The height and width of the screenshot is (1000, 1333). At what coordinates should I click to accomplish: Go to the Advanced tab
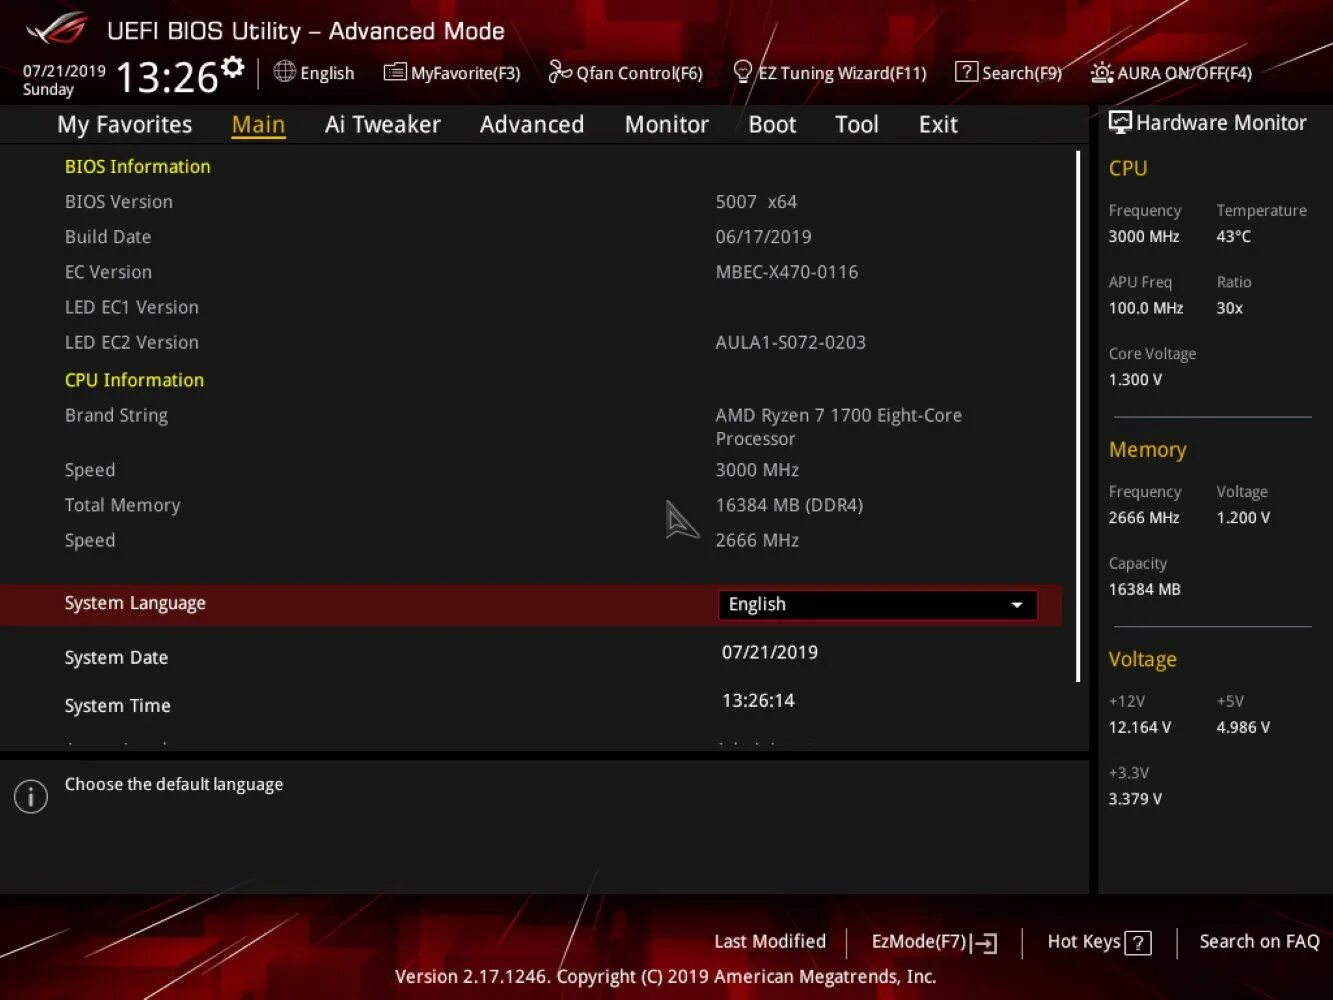point(532,124)
